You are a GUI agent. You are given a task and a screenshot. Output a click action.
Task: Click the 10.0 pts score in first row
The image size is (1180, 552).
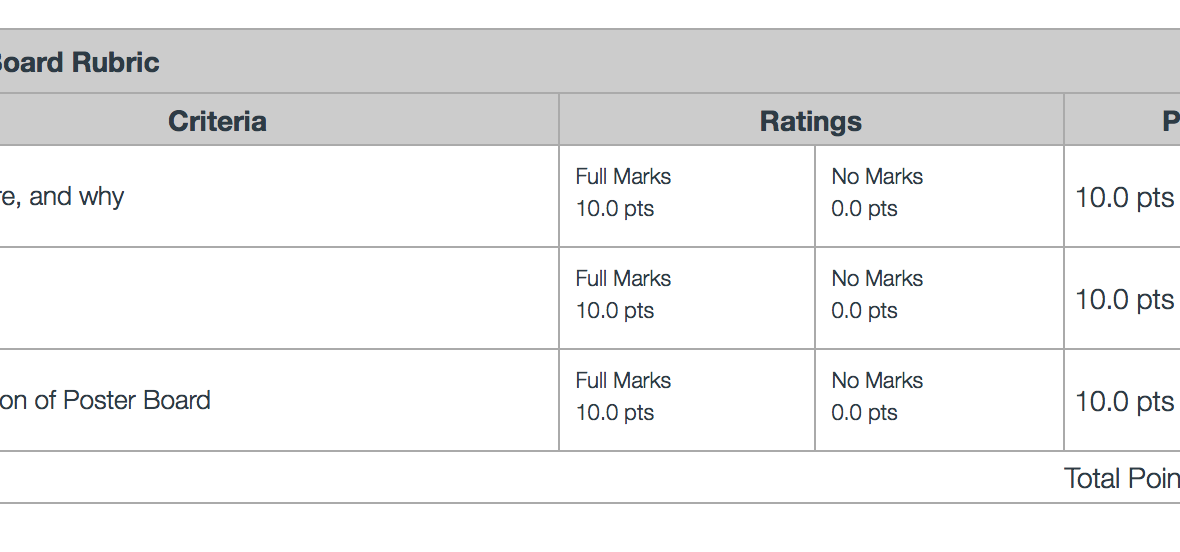point(1124,198)
